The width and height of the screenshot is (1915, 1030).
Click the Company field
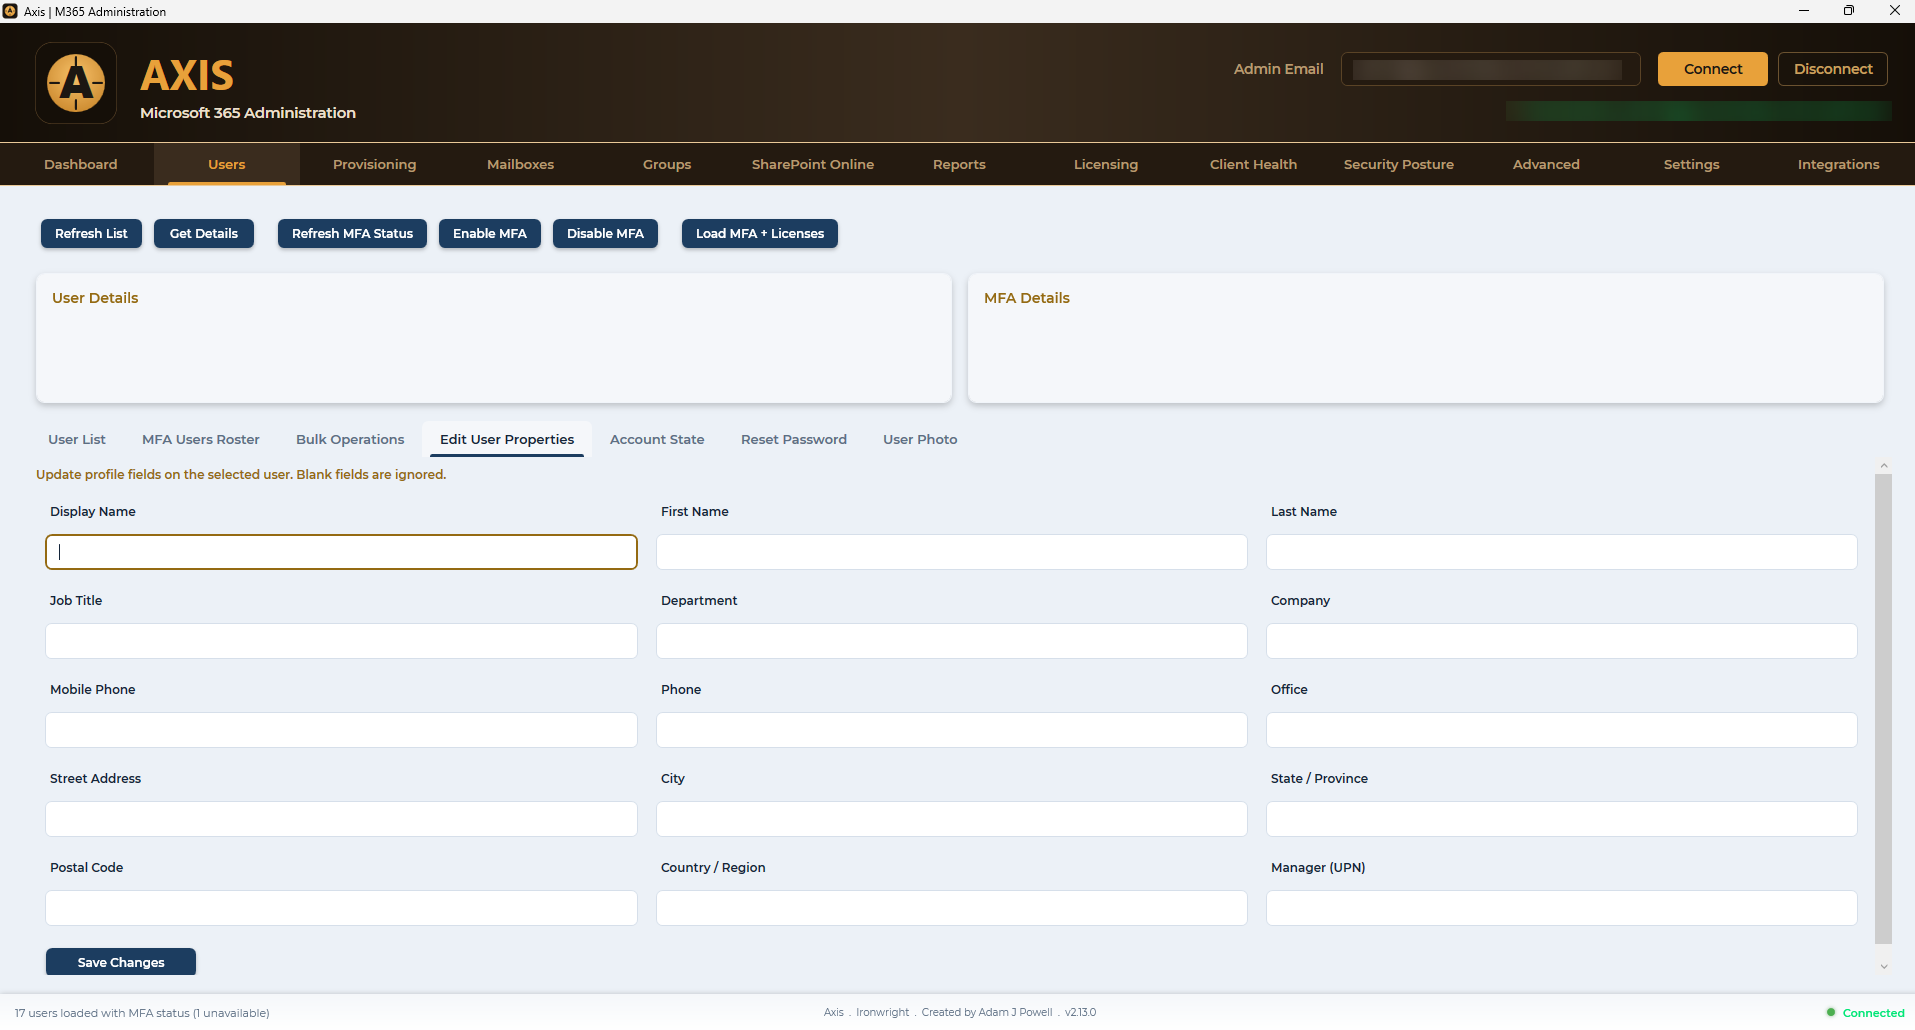1562,641
